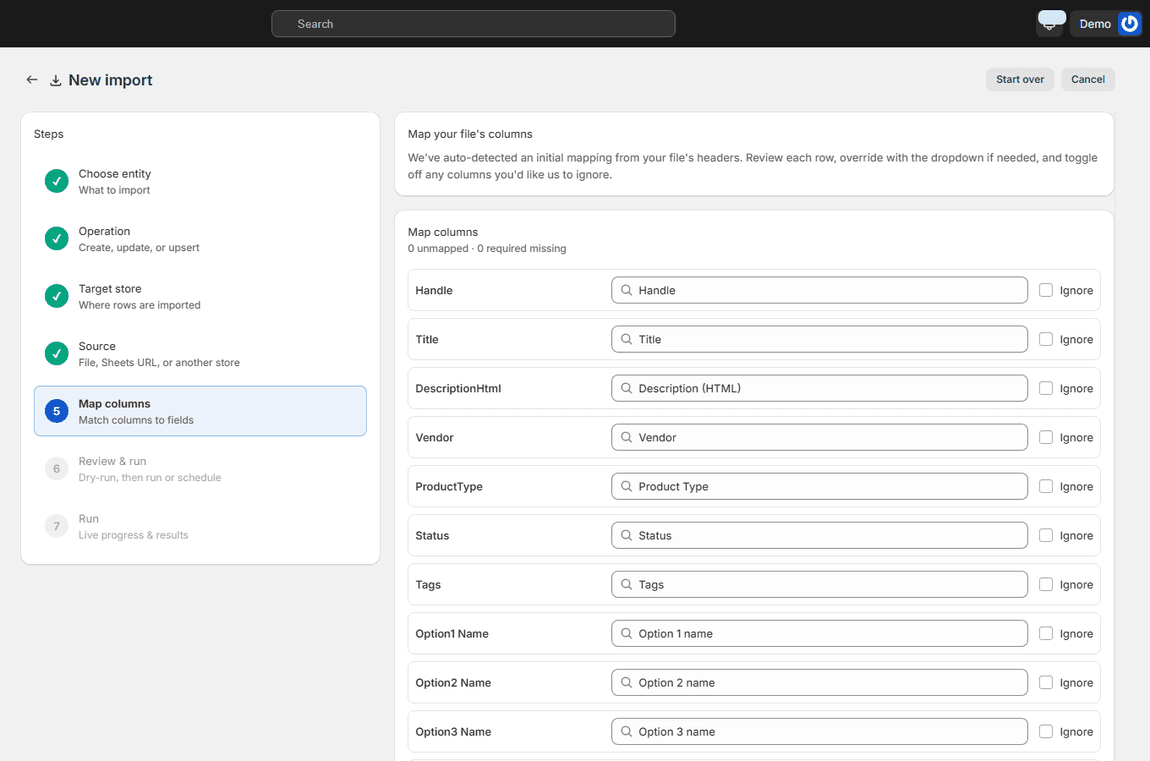
Task: Open the Tags field mapping dropdown
Action: (x=819, y=584)
